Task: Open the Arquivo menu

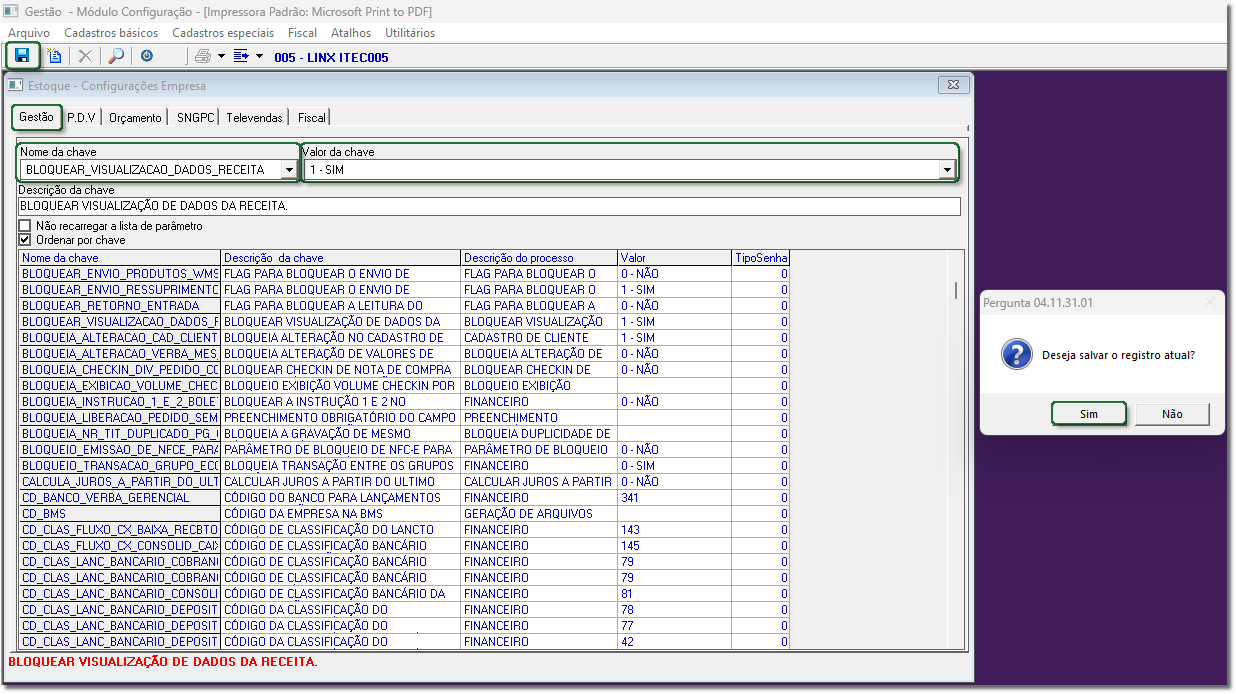Action: pos(29,33)
